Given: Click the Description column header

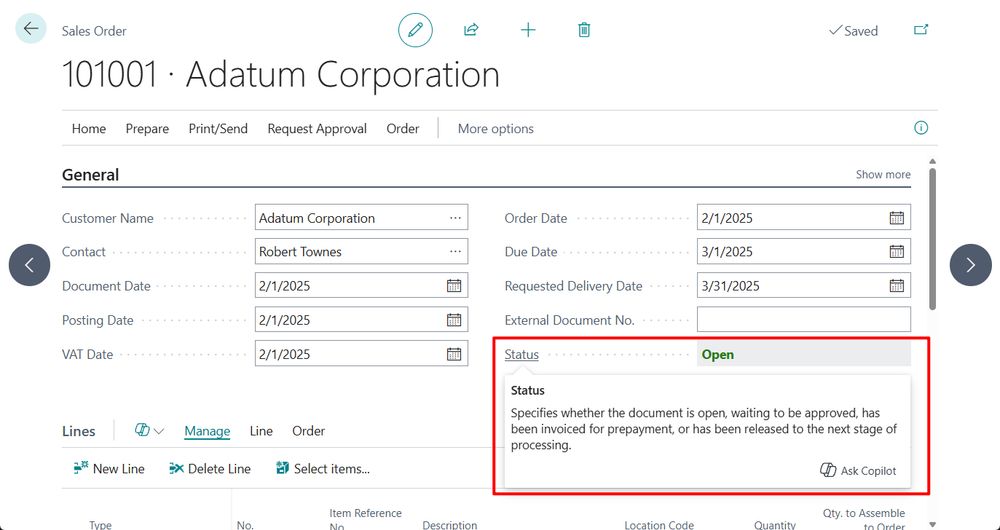Looking at the screenshot, I should point(450,525).
